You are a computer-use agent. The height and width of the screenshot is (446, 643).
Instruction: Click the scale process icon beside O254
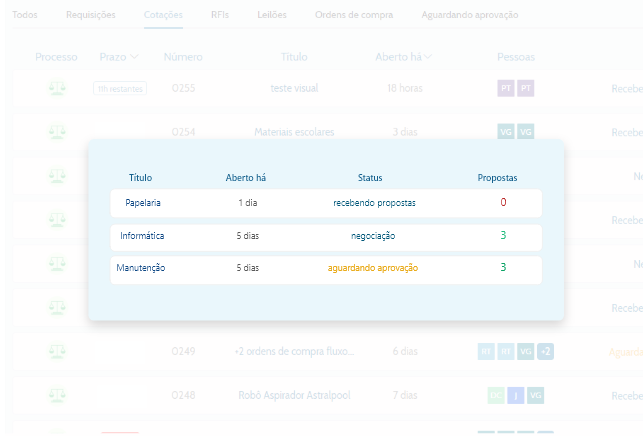[x=55, y=132]
